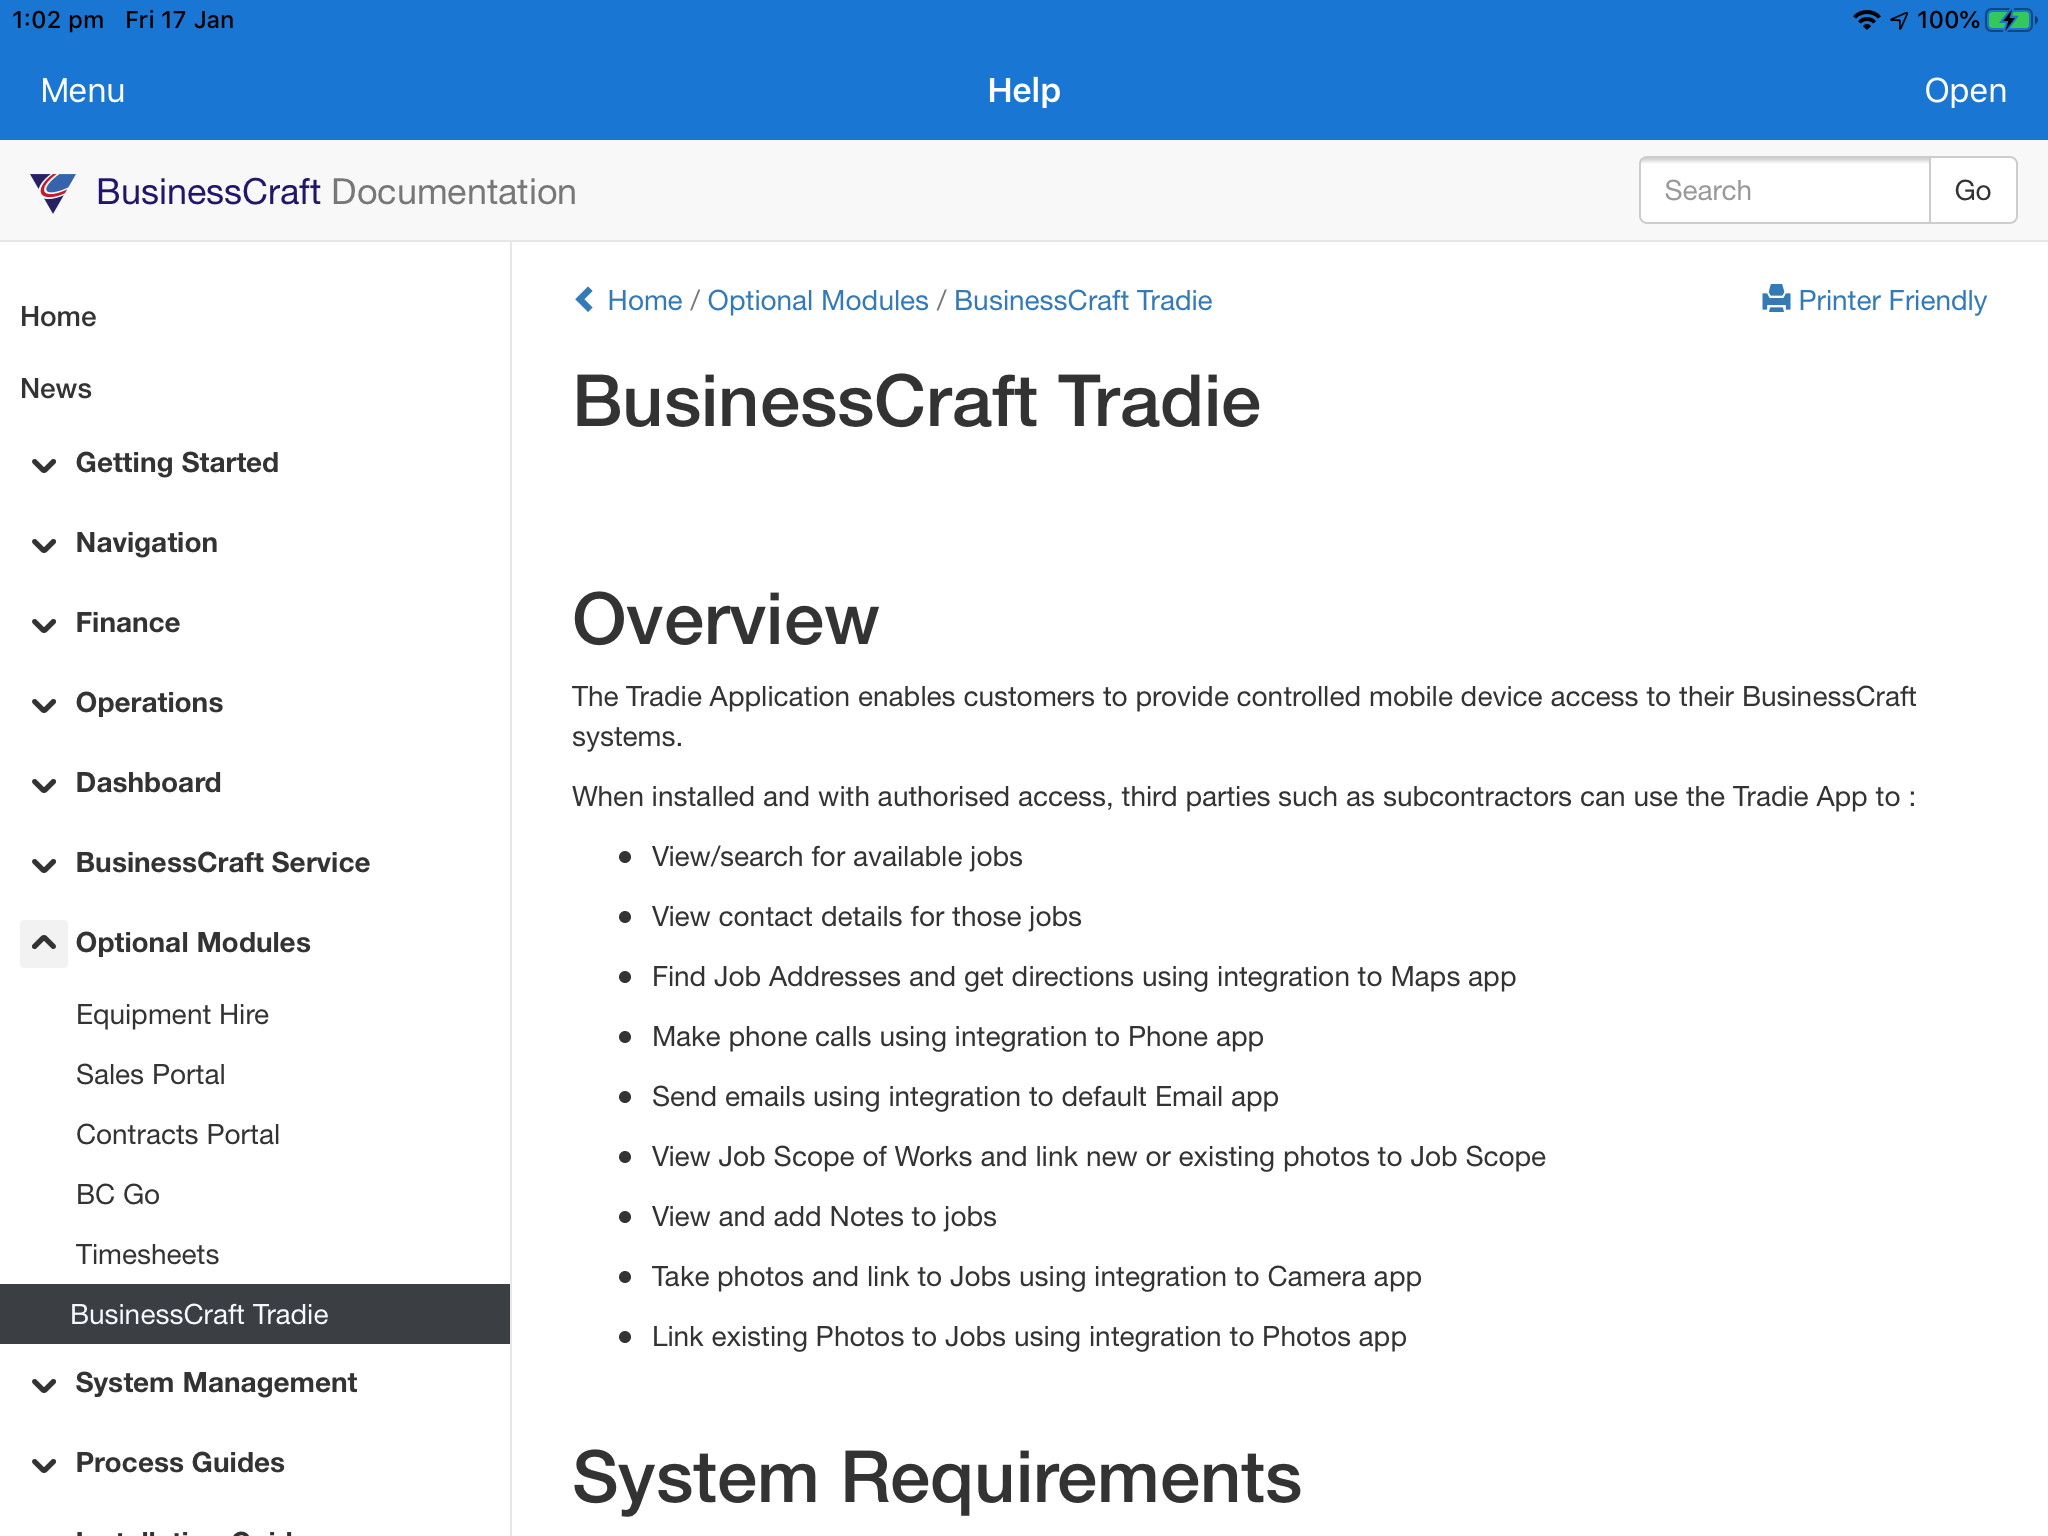Expand the Finance section chevron
The width and height of the screenshot is (2048, 1536).
tap(44, 624)
